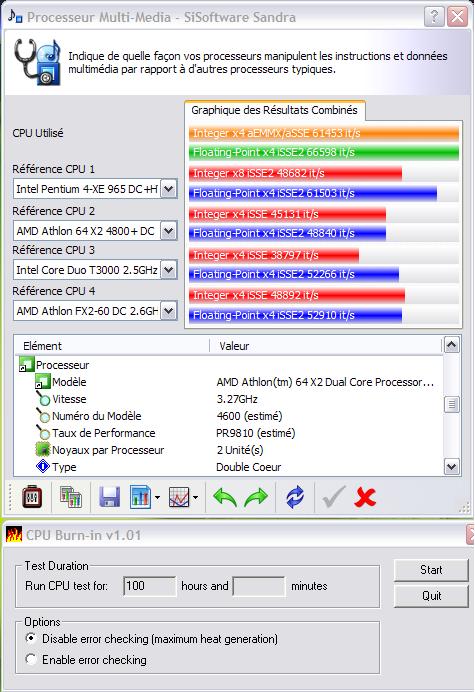
Task: Click the hours input field showing 100
Action: tap(150, 586)
